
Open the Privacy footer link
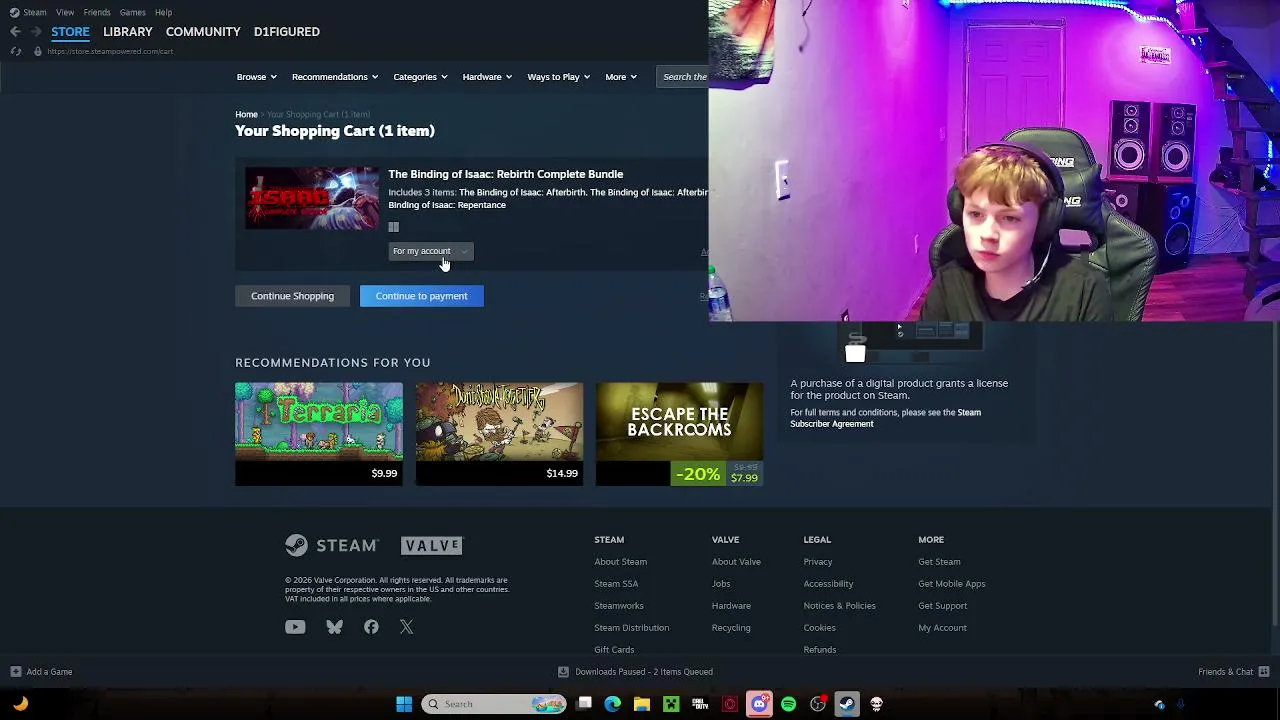pyautogui.click(x=818, y=562)
